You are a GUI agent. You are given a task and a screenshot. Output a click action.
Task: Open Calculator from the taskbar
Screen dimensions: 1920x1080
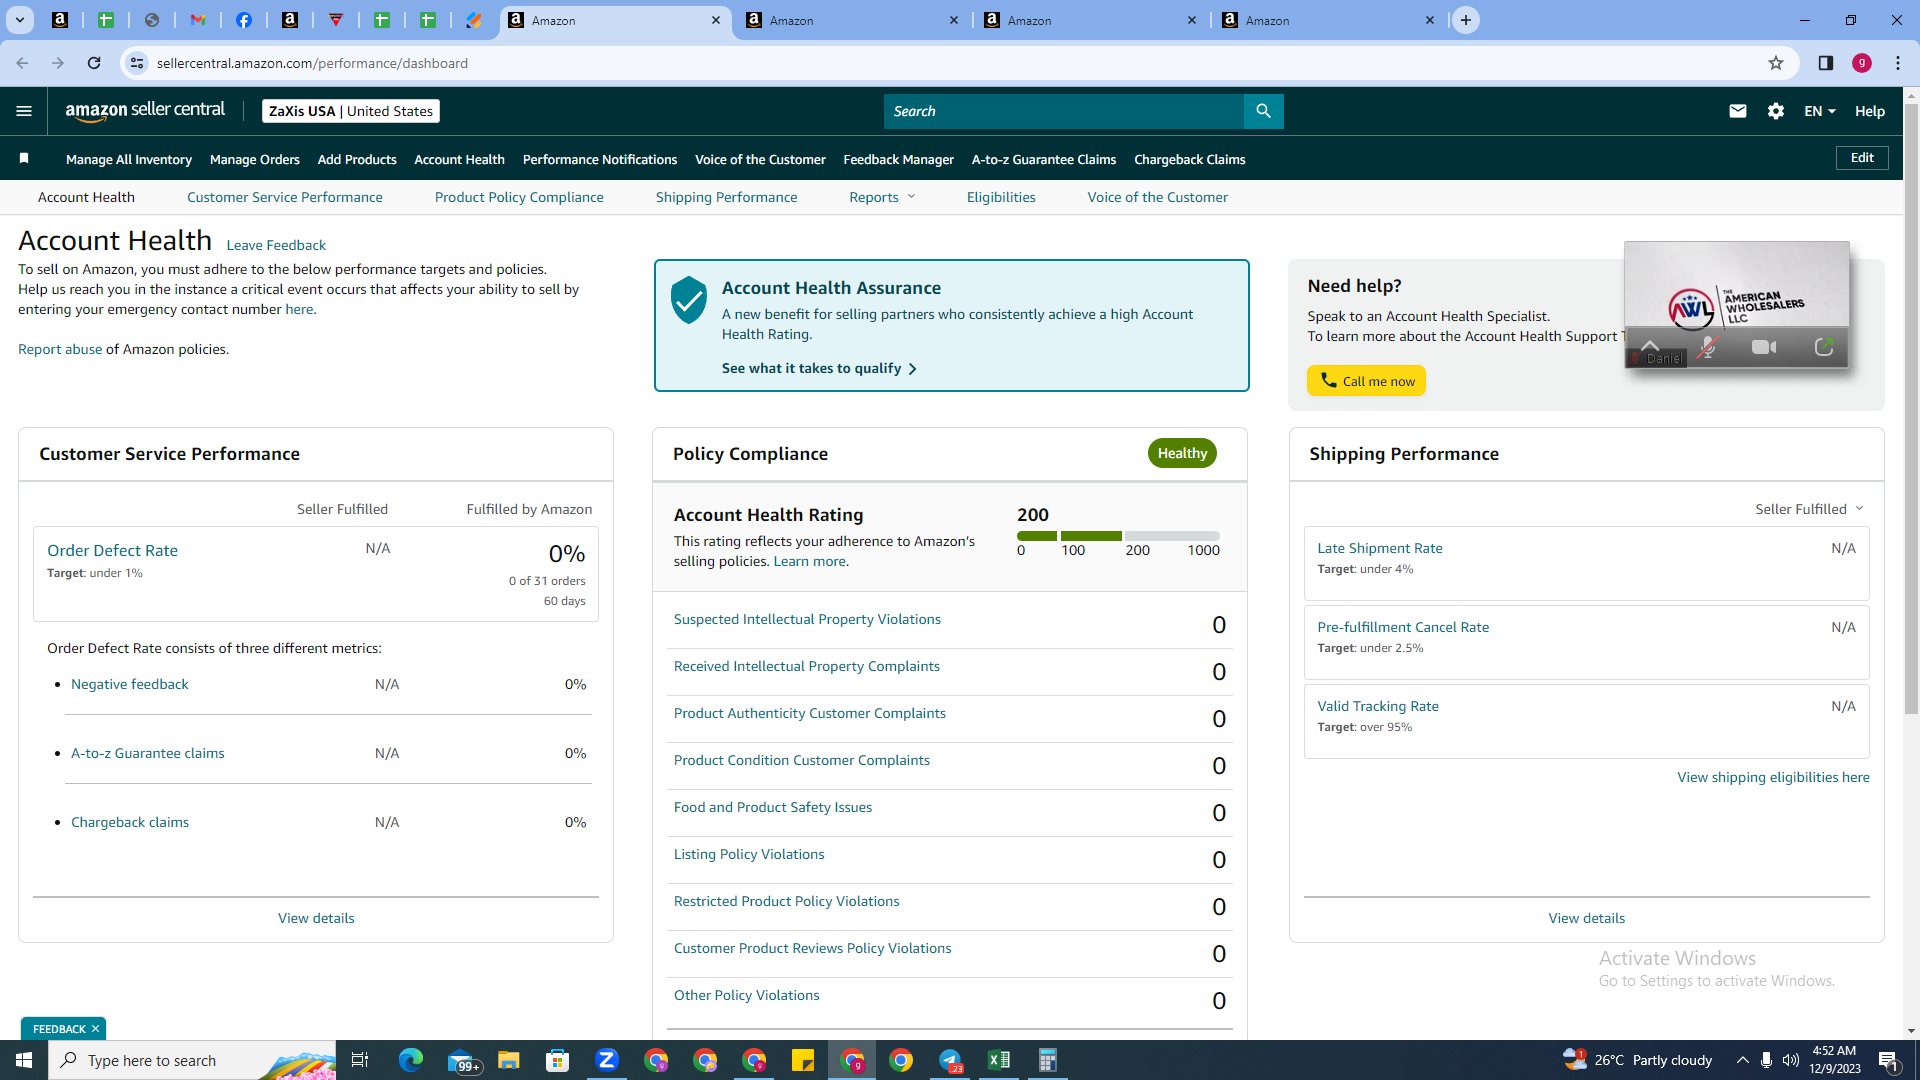pos(1047,1060)
